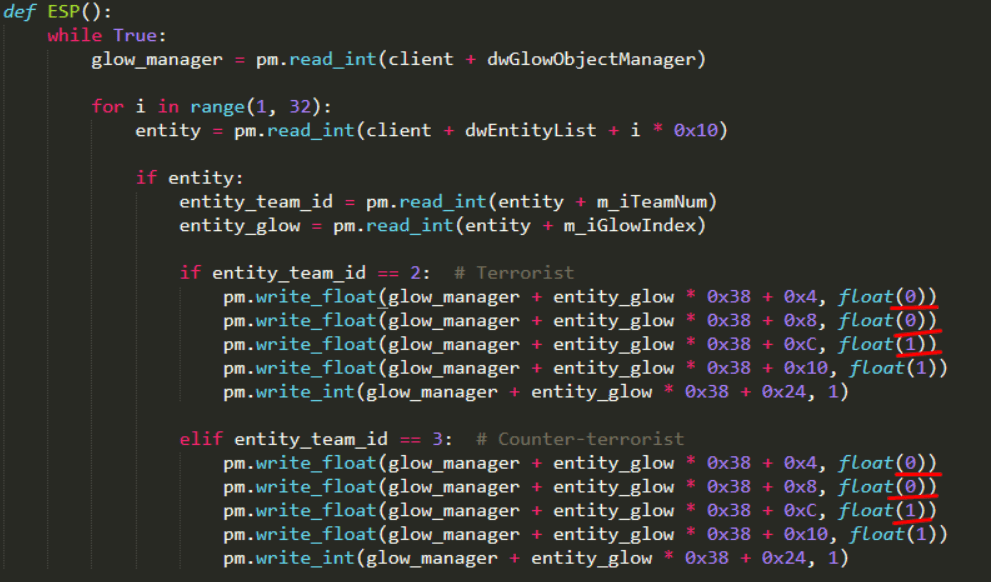
Task: Click 0x10 offset in Terrorist block
Action: 805,368
